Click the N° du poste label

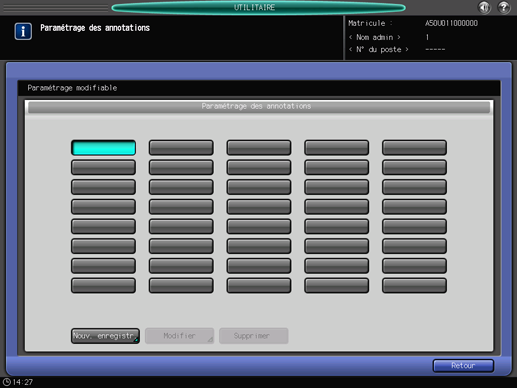click(x=379, y=50)
